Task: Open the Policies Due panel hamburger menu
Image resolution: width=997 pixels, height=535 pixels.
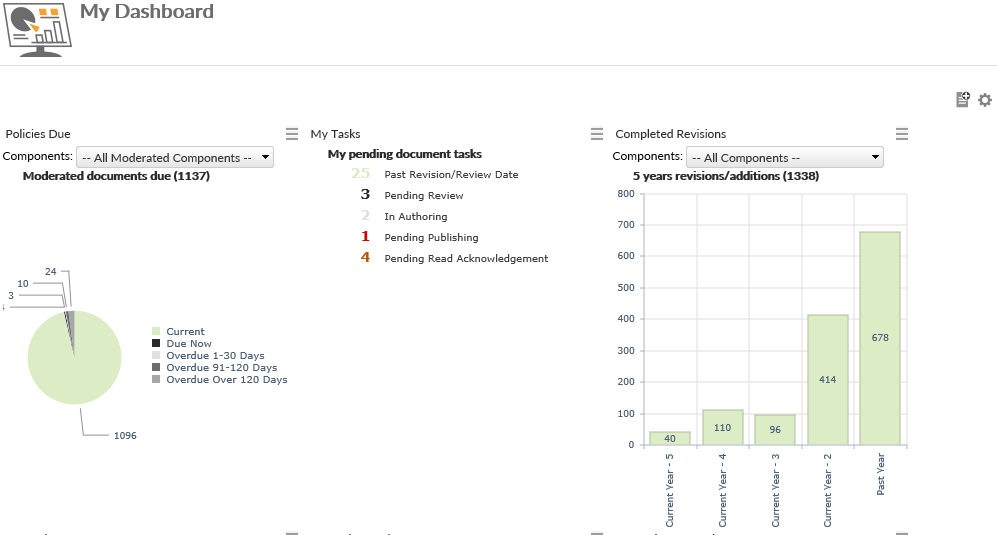Action: point(292,133)
